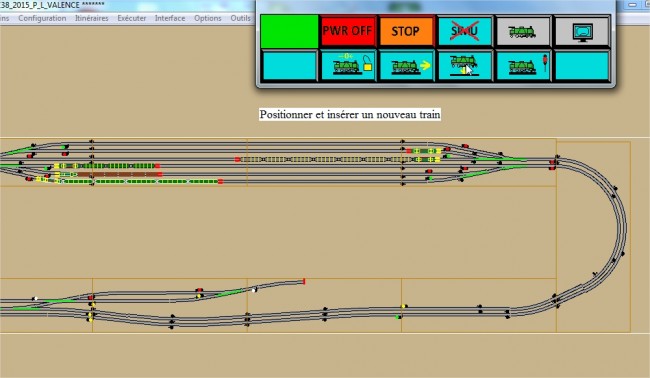The image size is (650, 378).
Task: Click the red buffer stop on the siding end
Action: 304,281
